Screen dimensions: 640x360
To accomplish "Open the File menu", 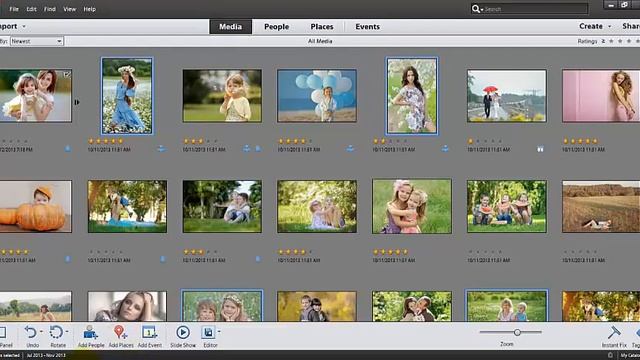I will click(x=14, y=9).
